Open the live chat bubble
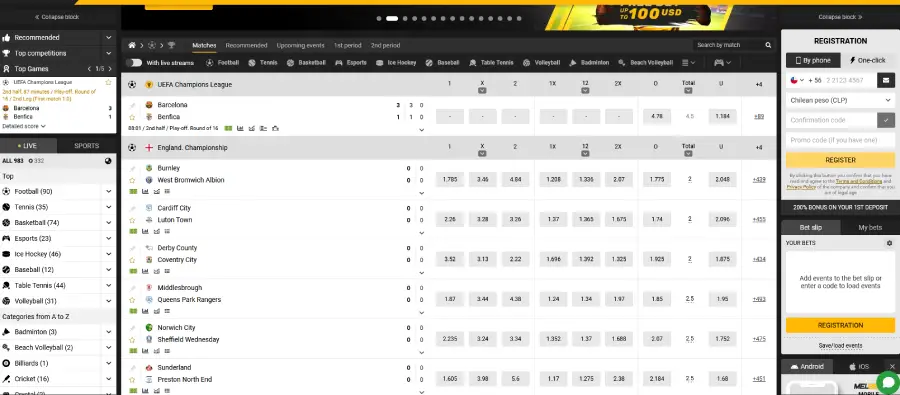Viewport: 900px width, 395px height. click(x=889, y=382)
